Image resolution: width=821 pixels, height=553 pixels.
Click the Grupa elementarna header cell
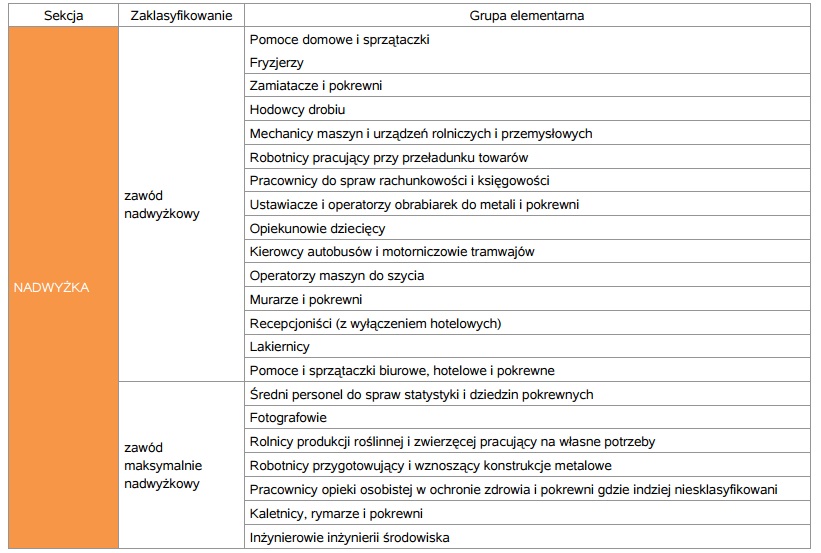(x=527, y=15)
